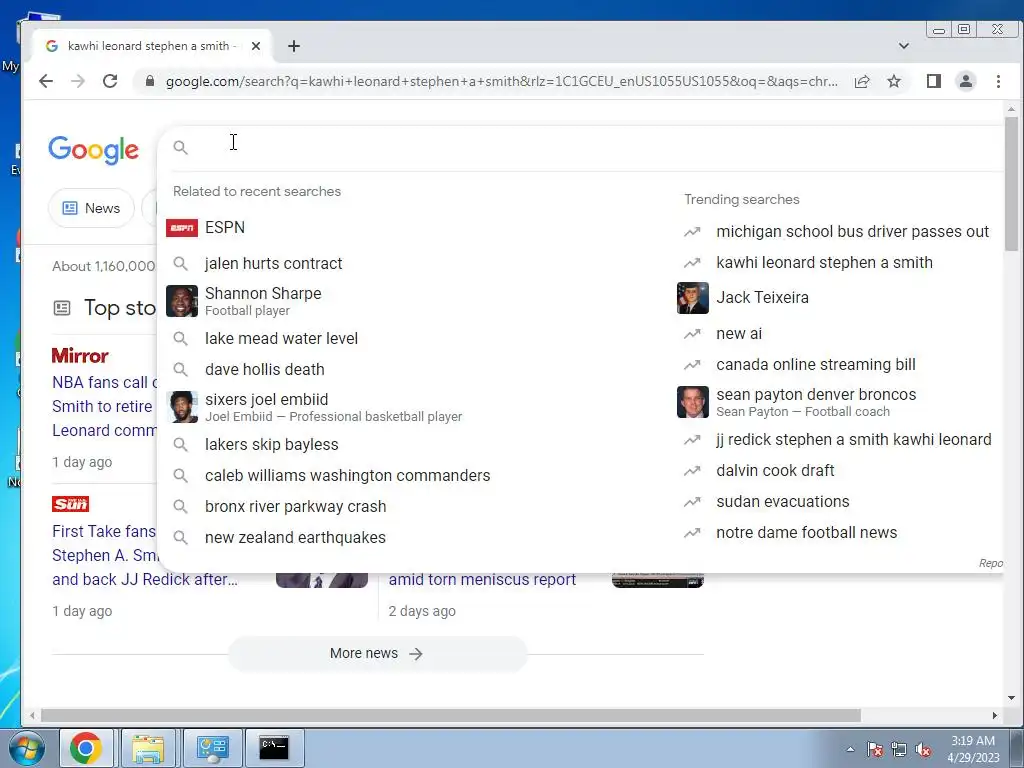1024x768 pixels.
Task: Bookmark this page with the star icon
Action: [894, 81]
